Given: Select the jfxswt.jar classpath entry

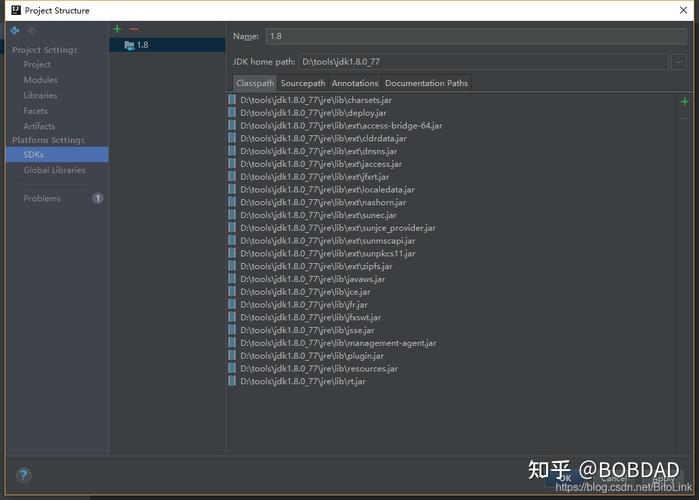Looking at the screenshot, I should pyautogui.click(x=311, y=317).
